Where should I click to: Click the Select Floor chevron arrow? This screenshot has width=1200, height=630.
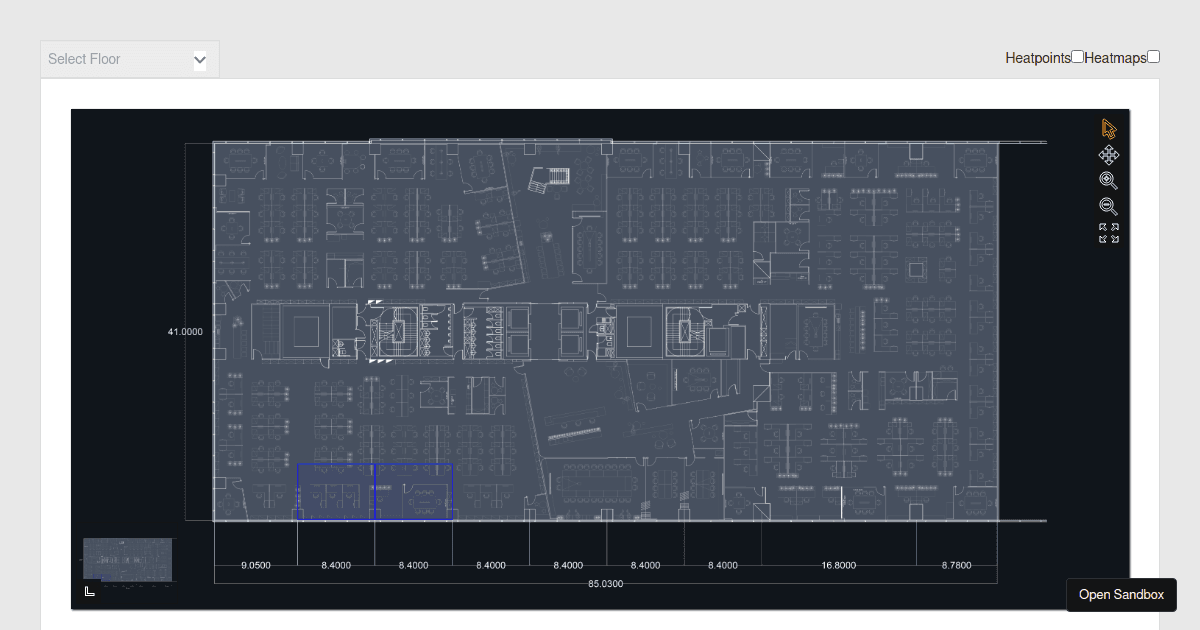[200, 60]
